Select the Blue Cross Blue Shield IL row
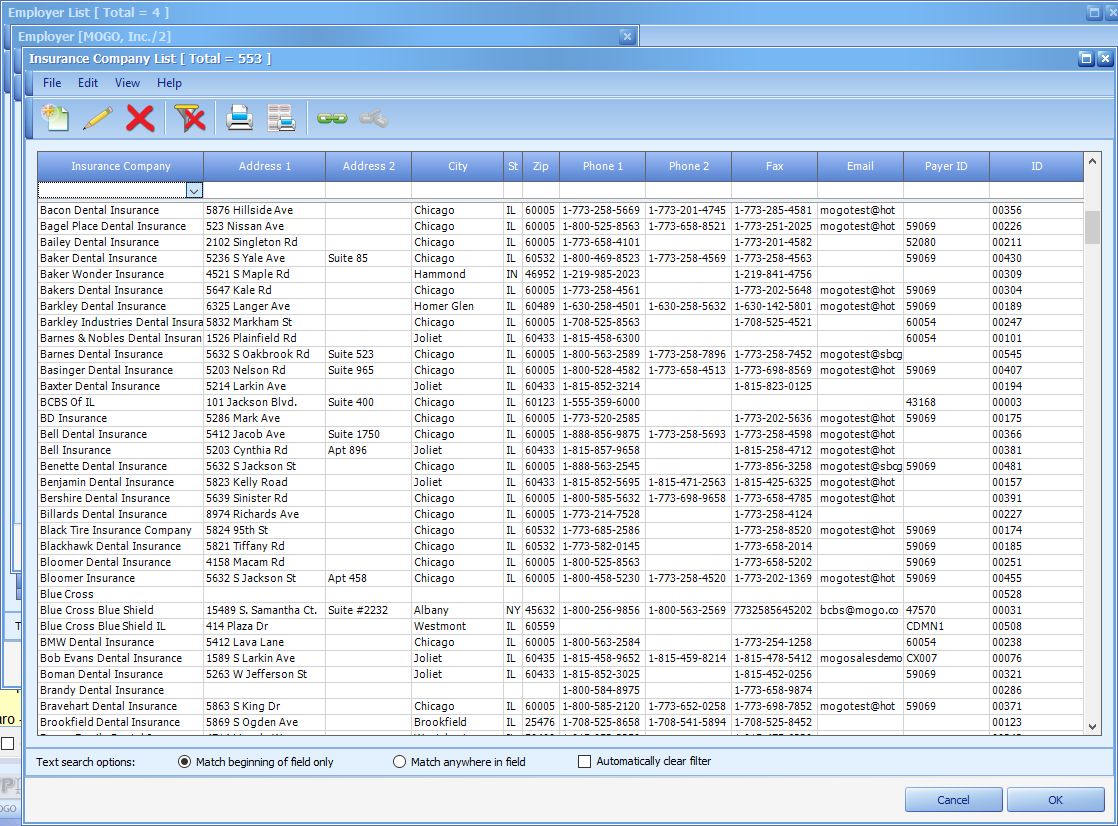 560,626
